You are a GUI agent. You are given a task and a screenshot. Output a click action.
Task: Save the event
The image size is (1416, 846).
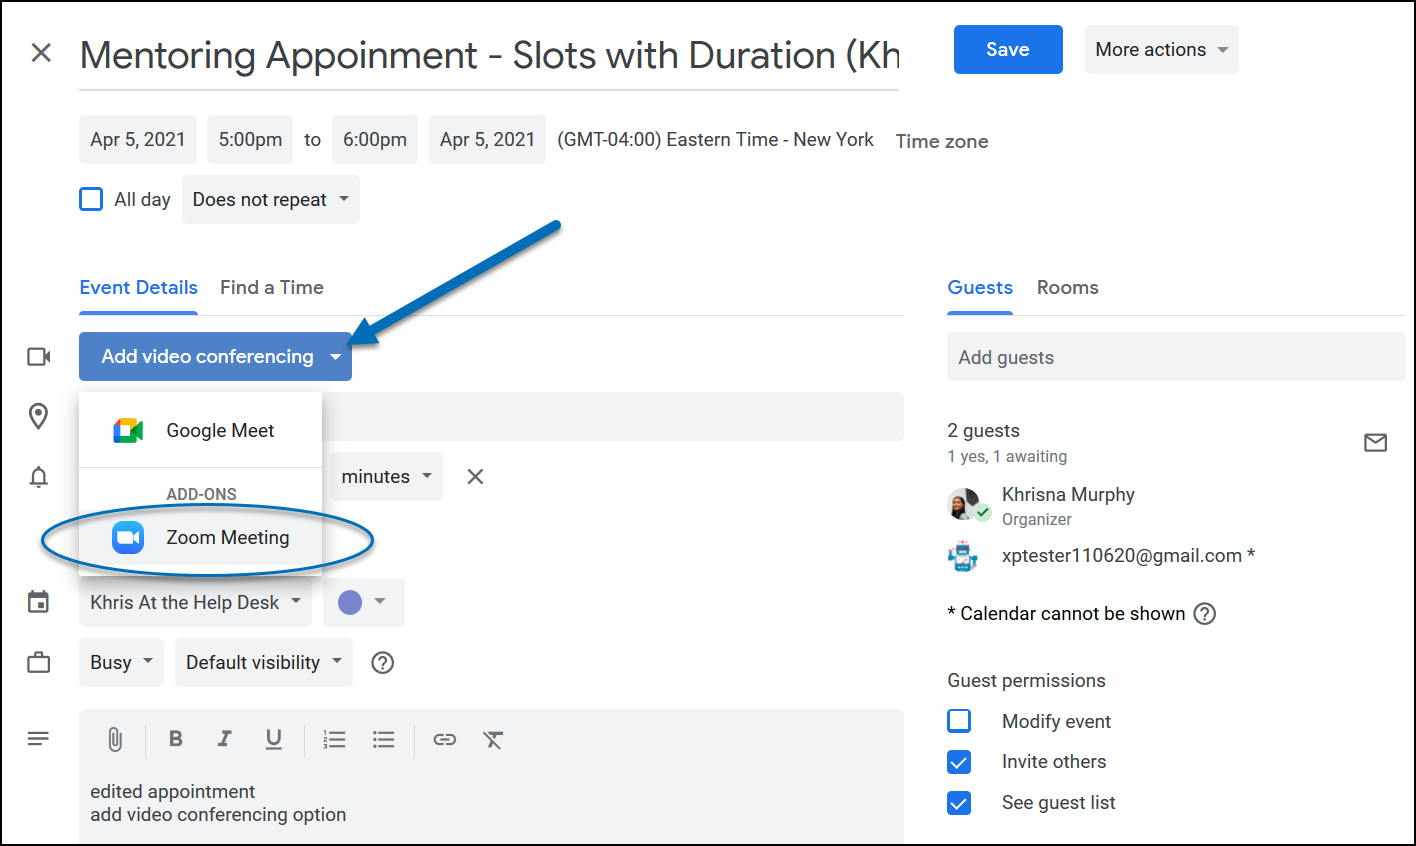(1007, 50)
